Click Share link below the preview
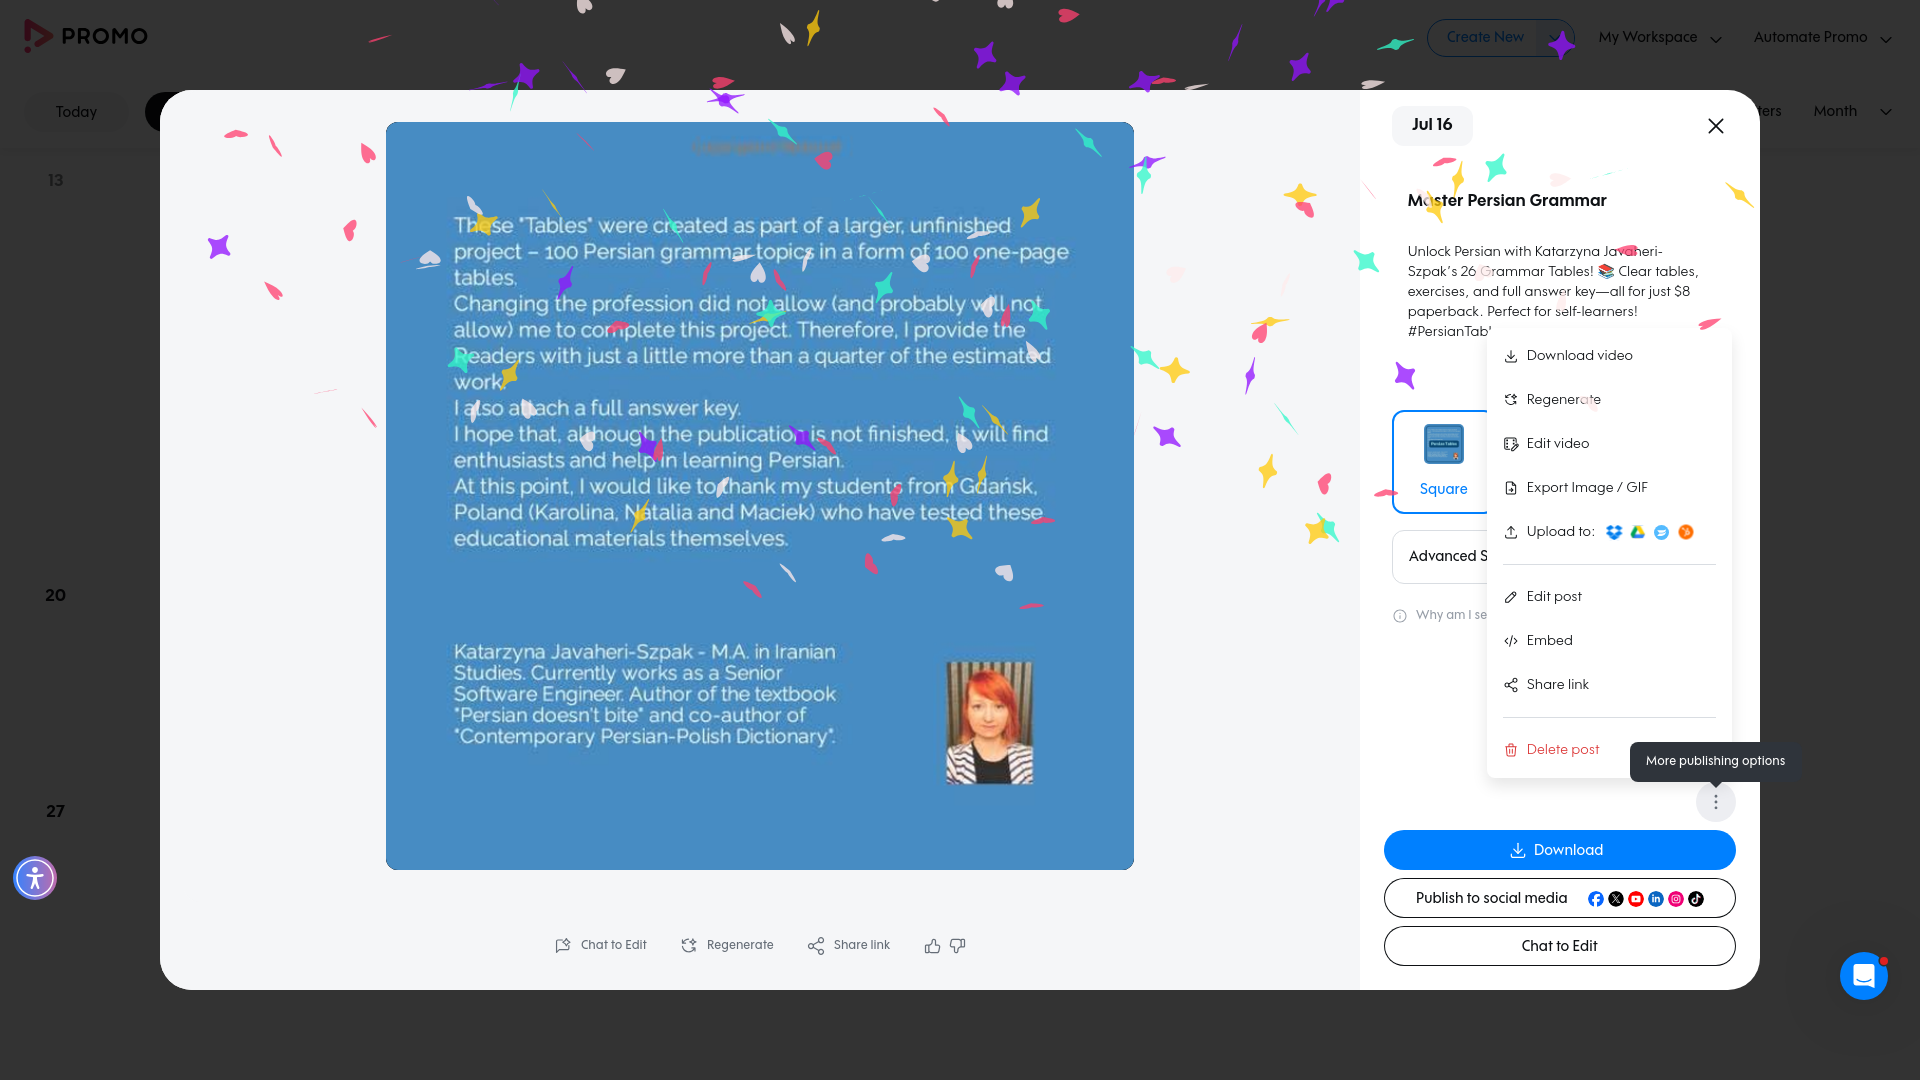This screenshot has width=1920, height=1080. coord(849,946)
